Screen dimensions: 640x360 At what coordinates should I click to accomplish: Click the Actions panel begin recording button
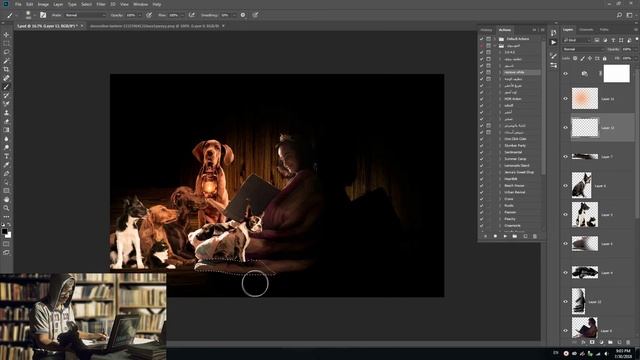click(x=495, y=236)
